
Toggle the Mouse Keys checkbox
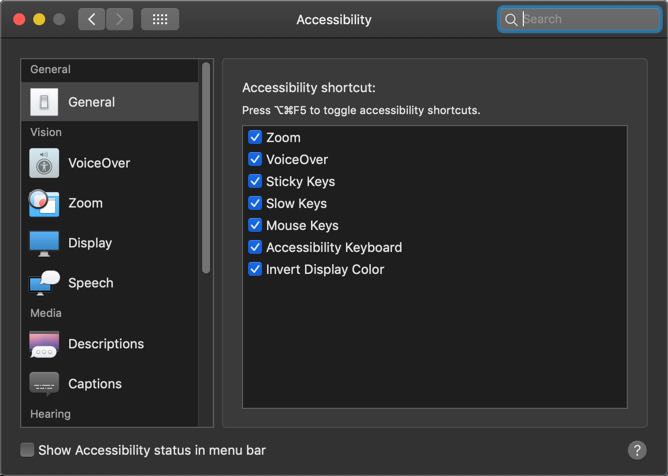(x=255, y=226)
